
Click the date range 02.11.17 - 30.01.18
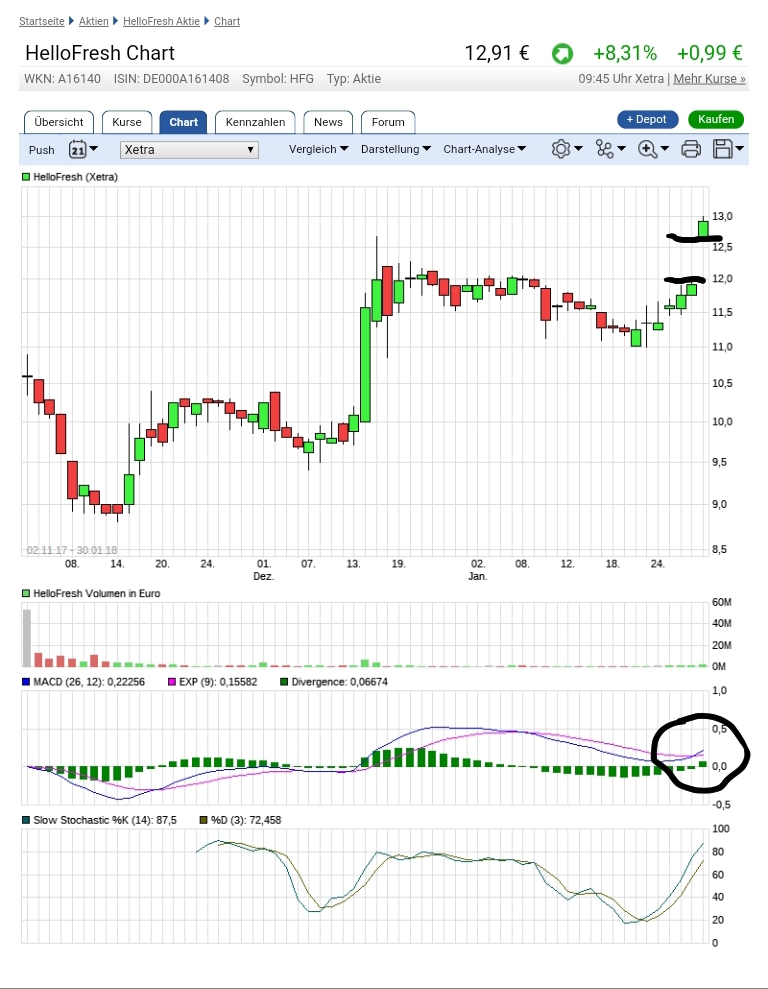[72, 550]
